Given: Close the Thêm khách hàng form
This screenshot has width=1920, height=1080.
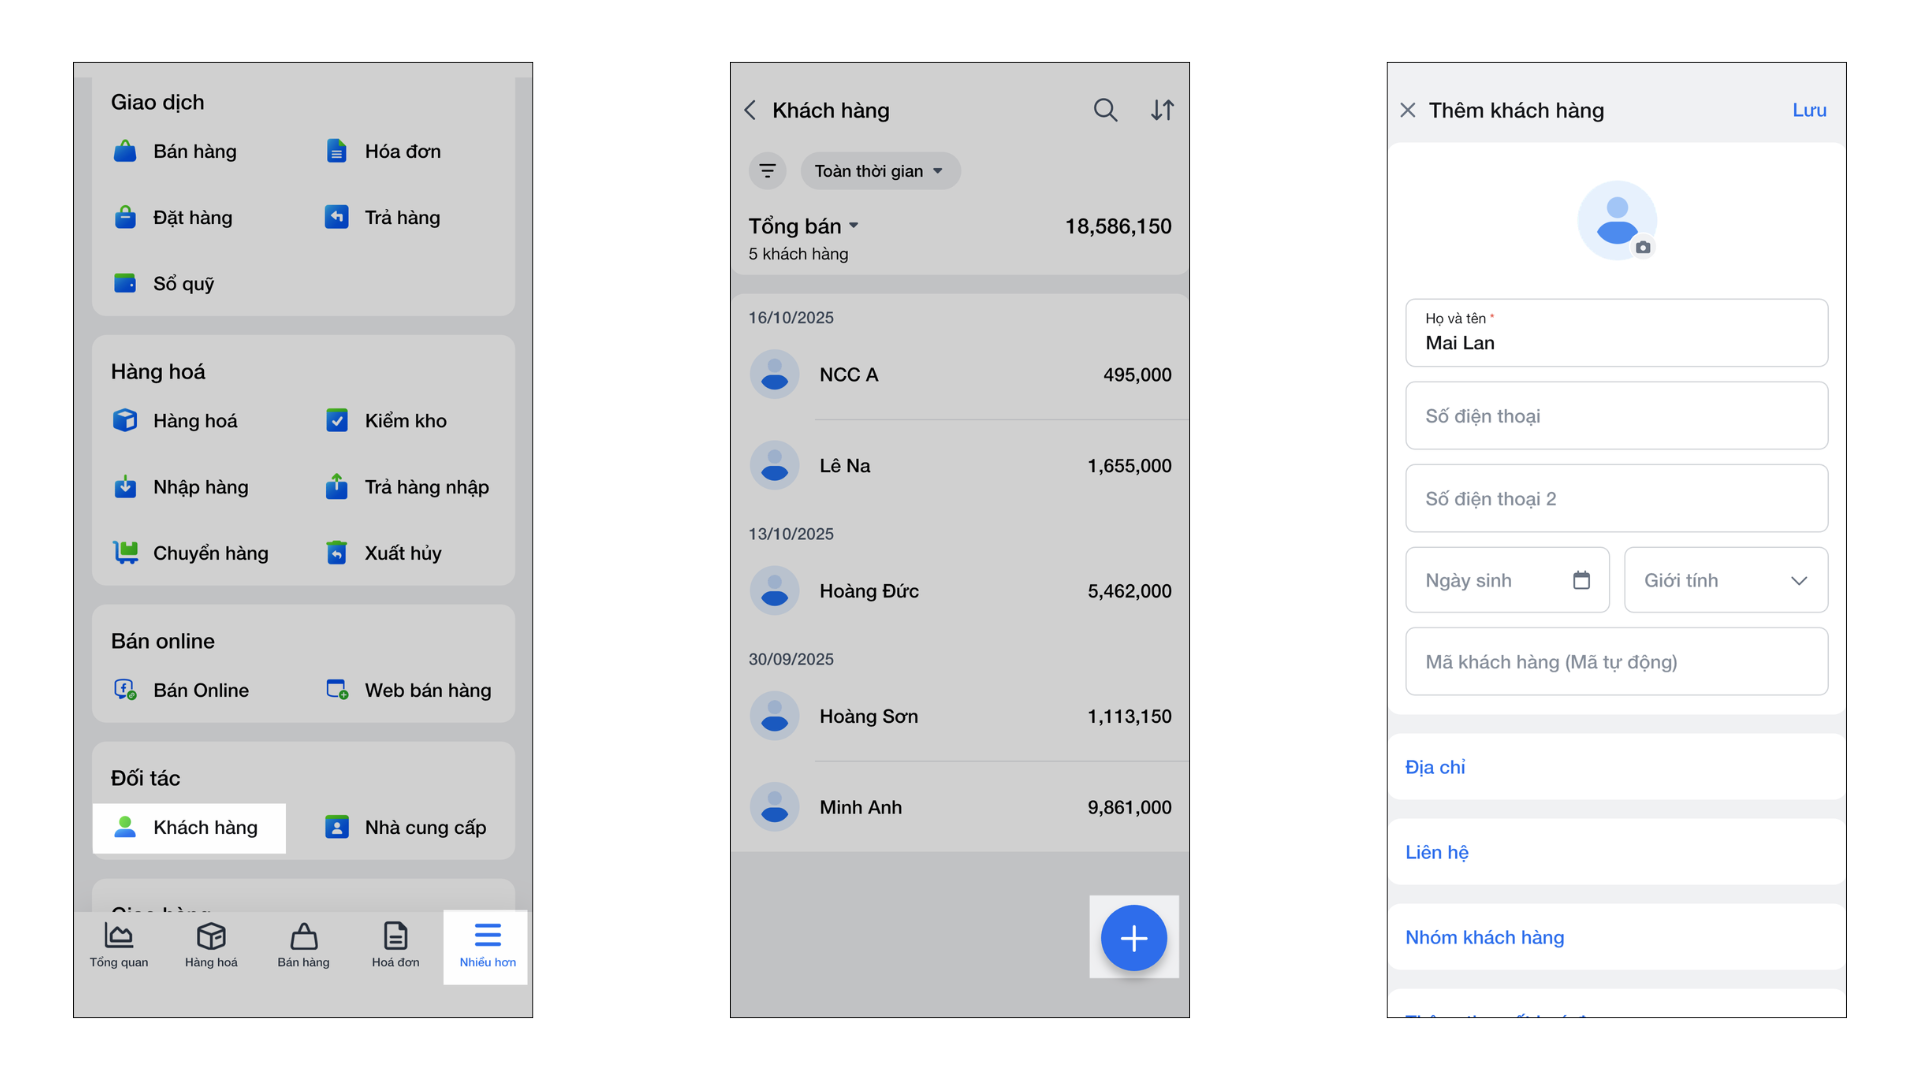Looking at the screenshot, I should tap(1408, 110).
